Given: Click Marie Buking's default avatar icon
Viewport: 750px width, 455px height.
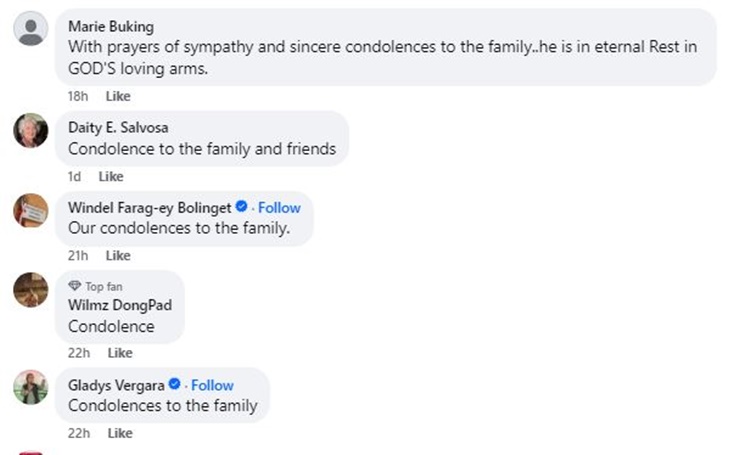Looking at the screenshot, I should (x=31, y=28).
